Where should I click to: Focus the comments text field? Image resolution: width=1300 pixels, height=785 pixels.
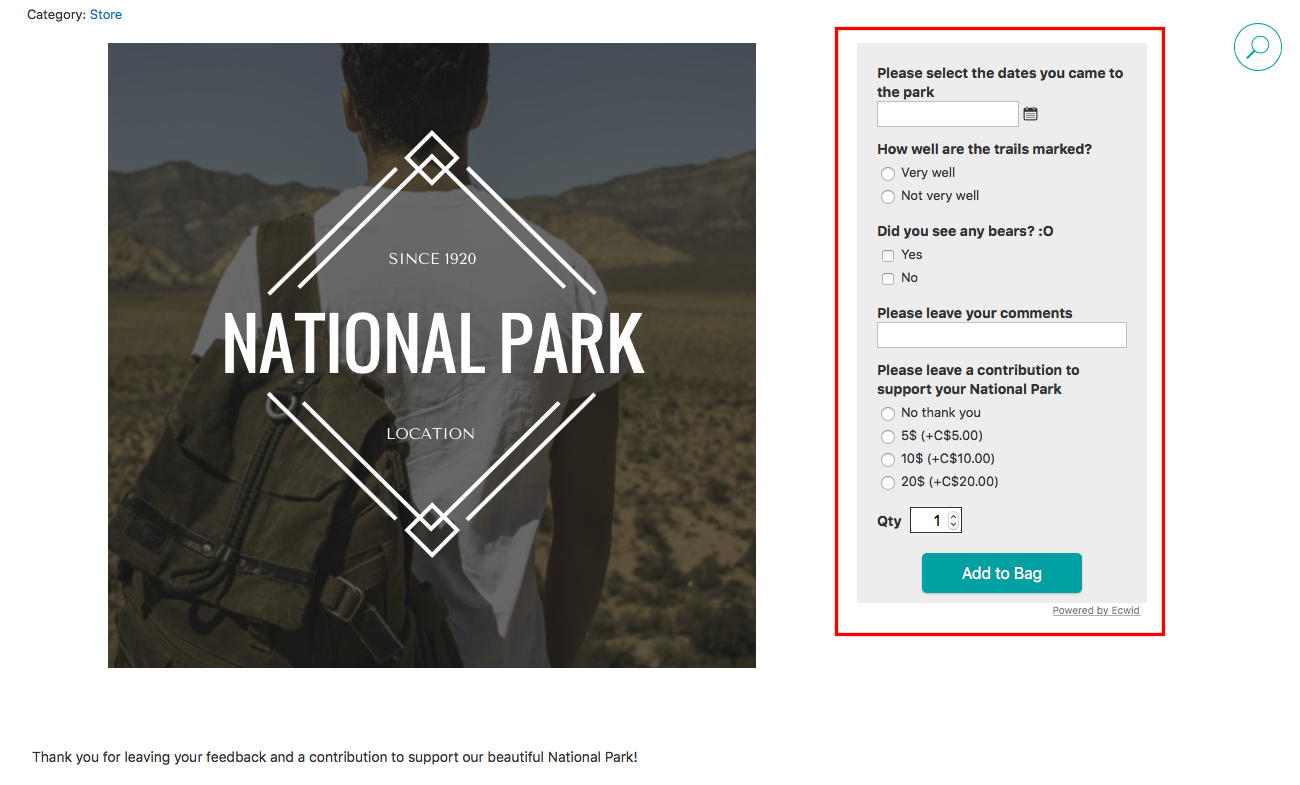tap(1002, 335)
